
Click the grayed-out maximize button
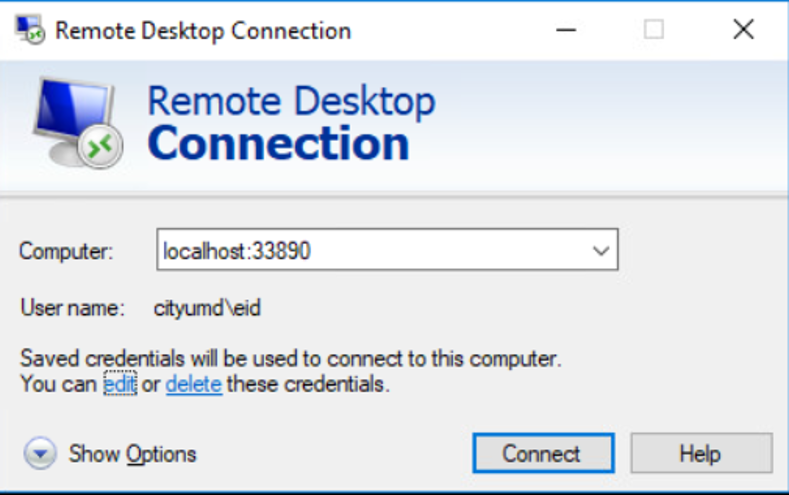pyautogui.click(x=654, y=30)
